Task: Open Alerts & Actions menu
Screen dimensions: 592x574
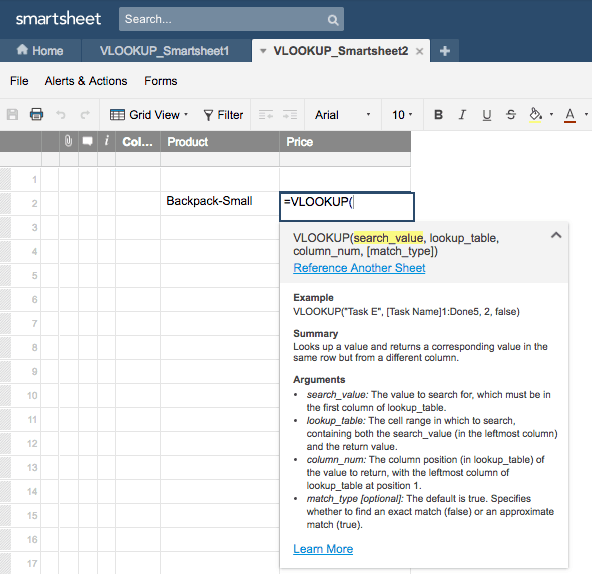Action: point(86,81)
